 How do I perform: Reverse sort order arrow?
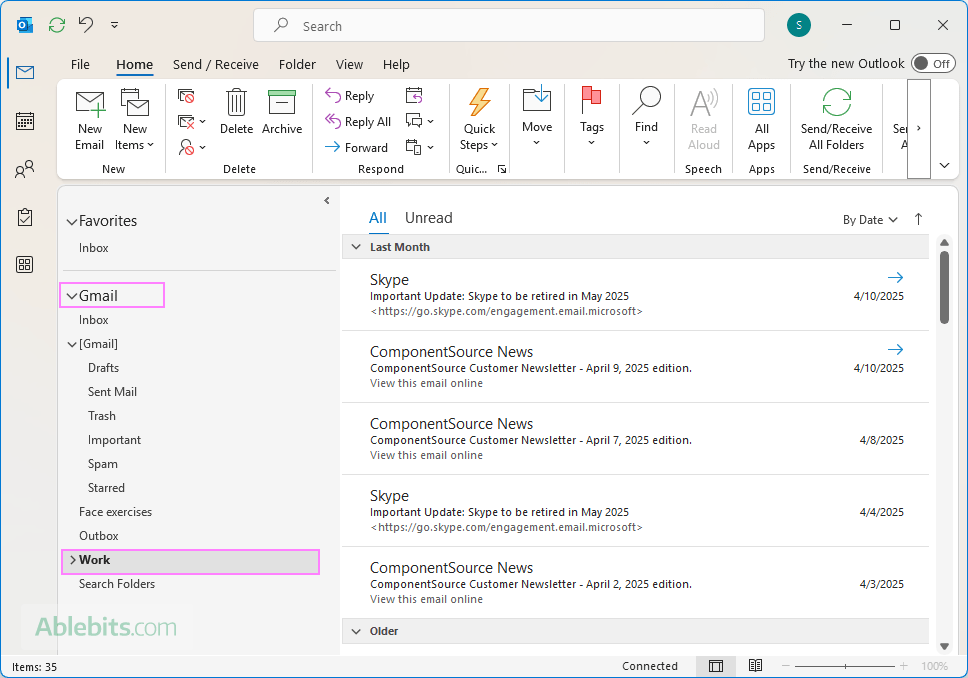coord(918,219)
